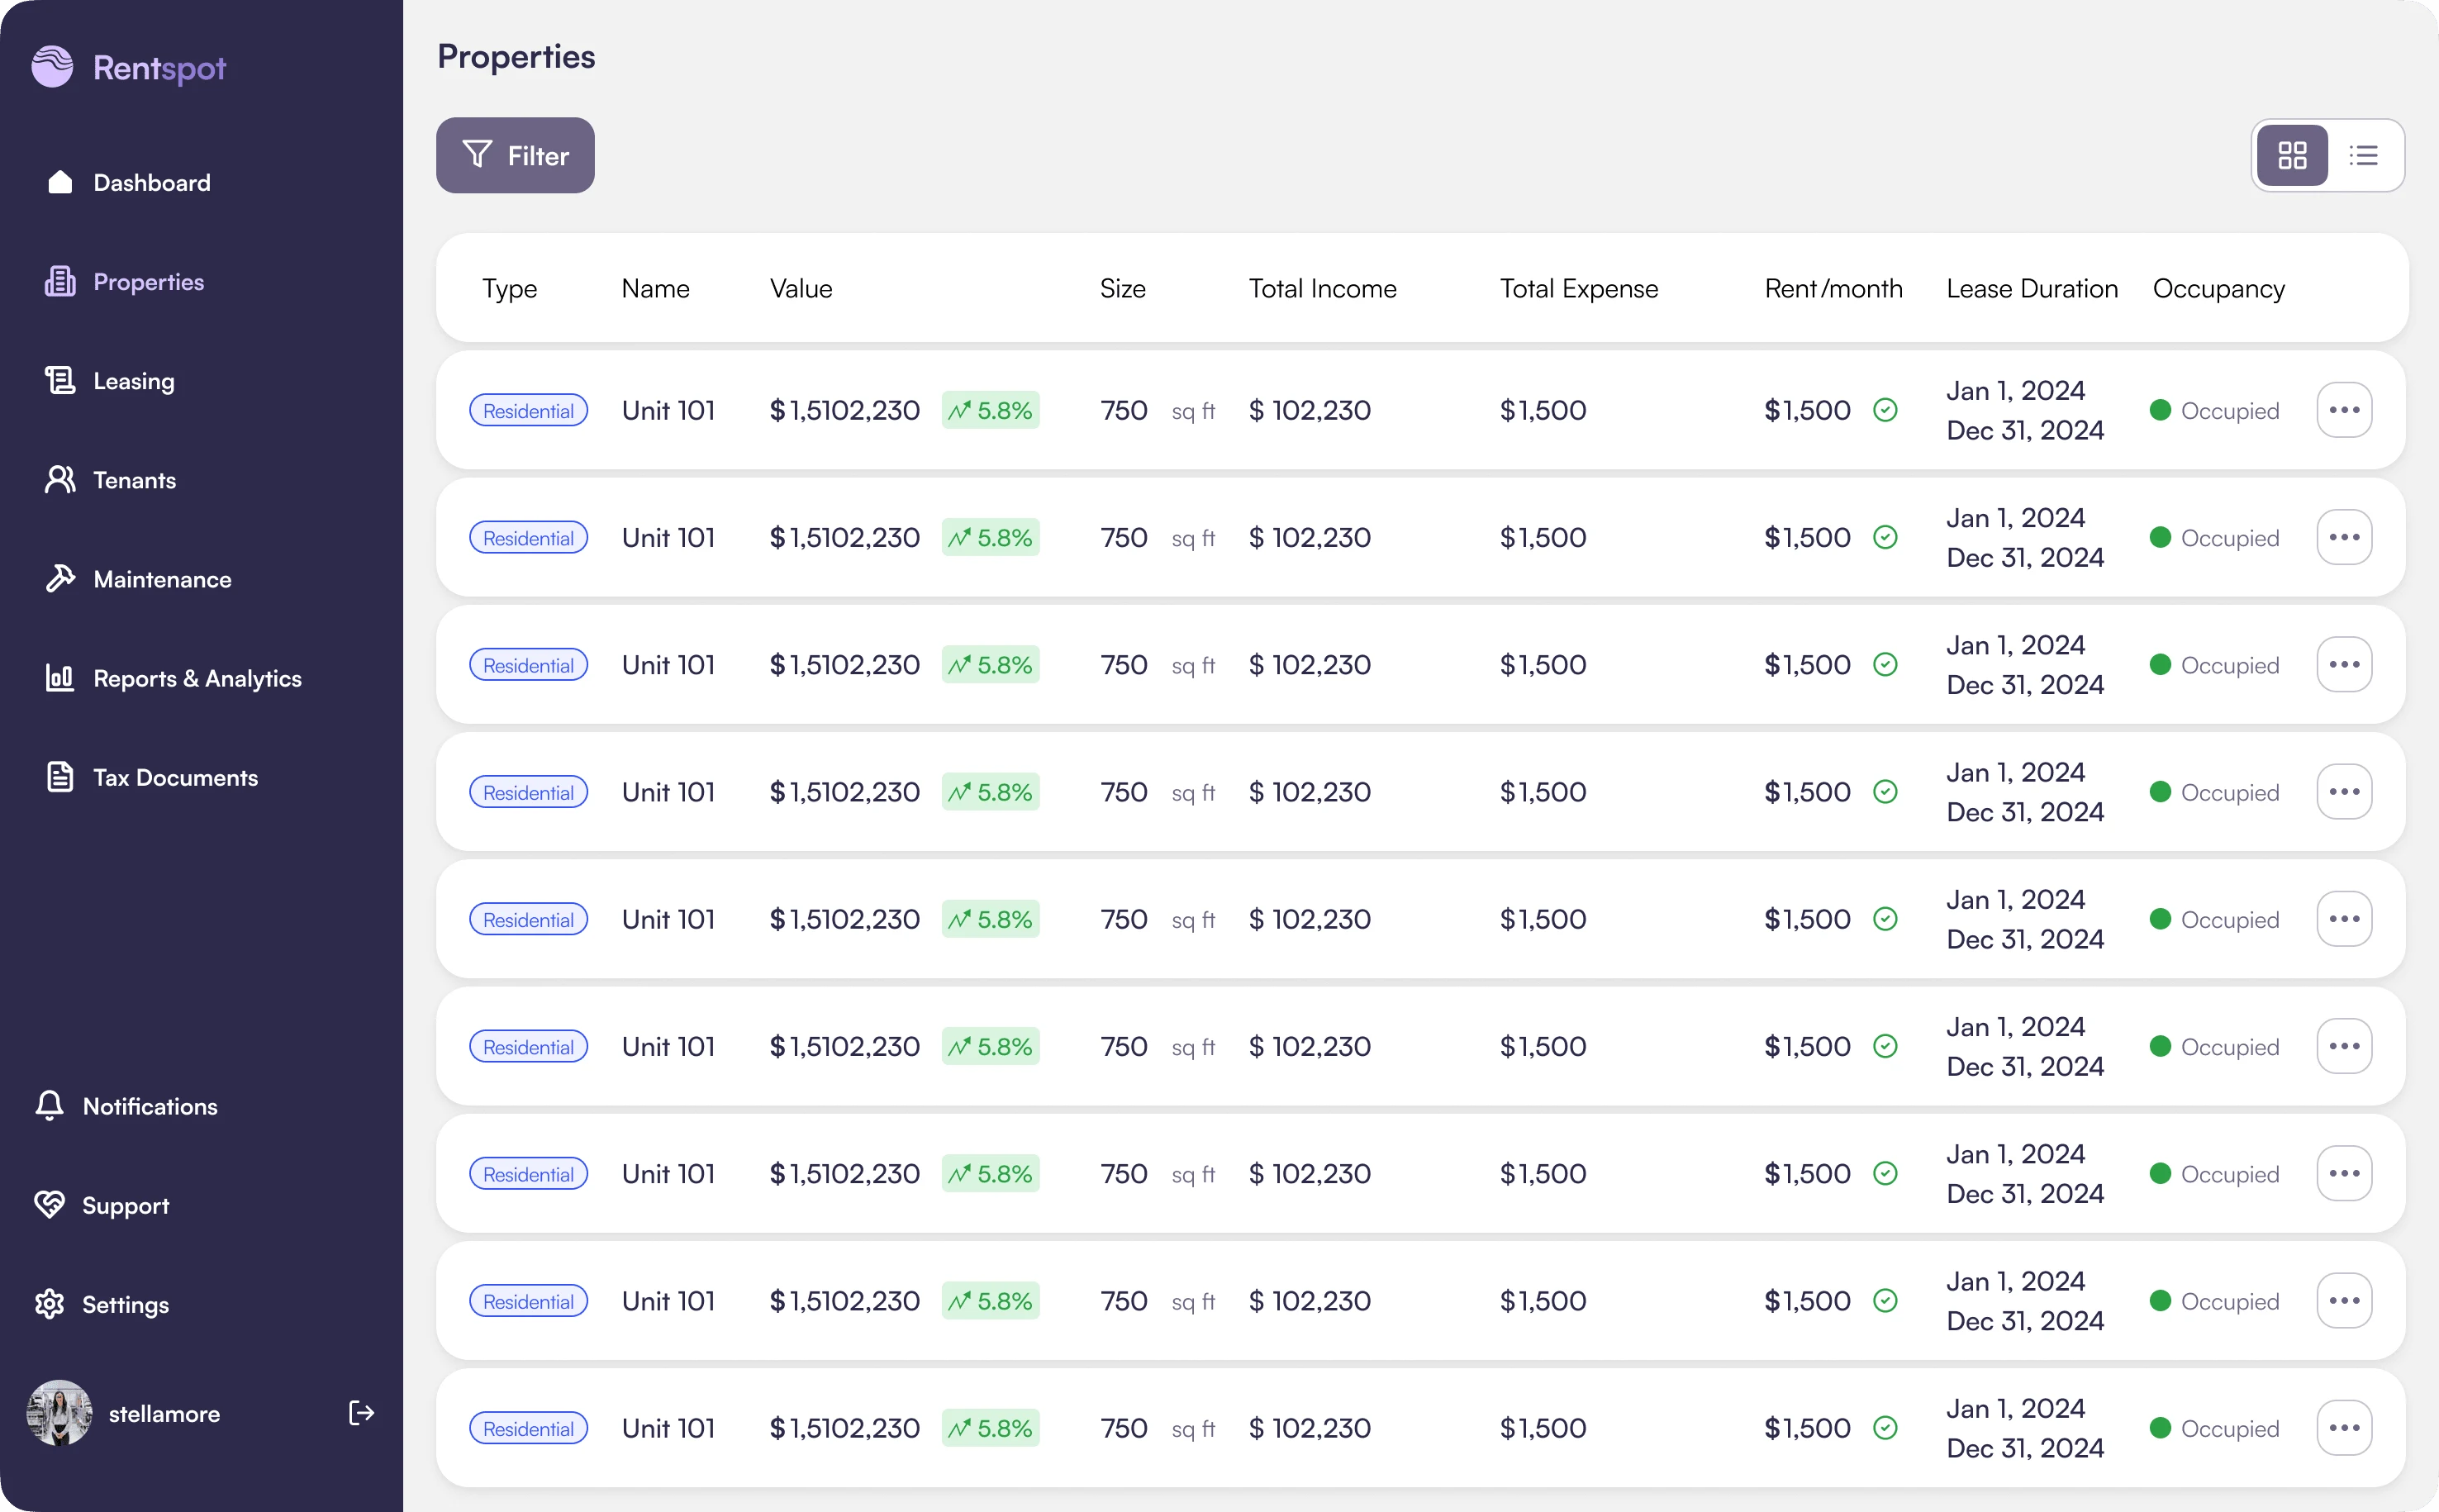The width and height of the screenshot is (2439, 1512).
Task: Open Properties menu item
Action: (150, 280)
